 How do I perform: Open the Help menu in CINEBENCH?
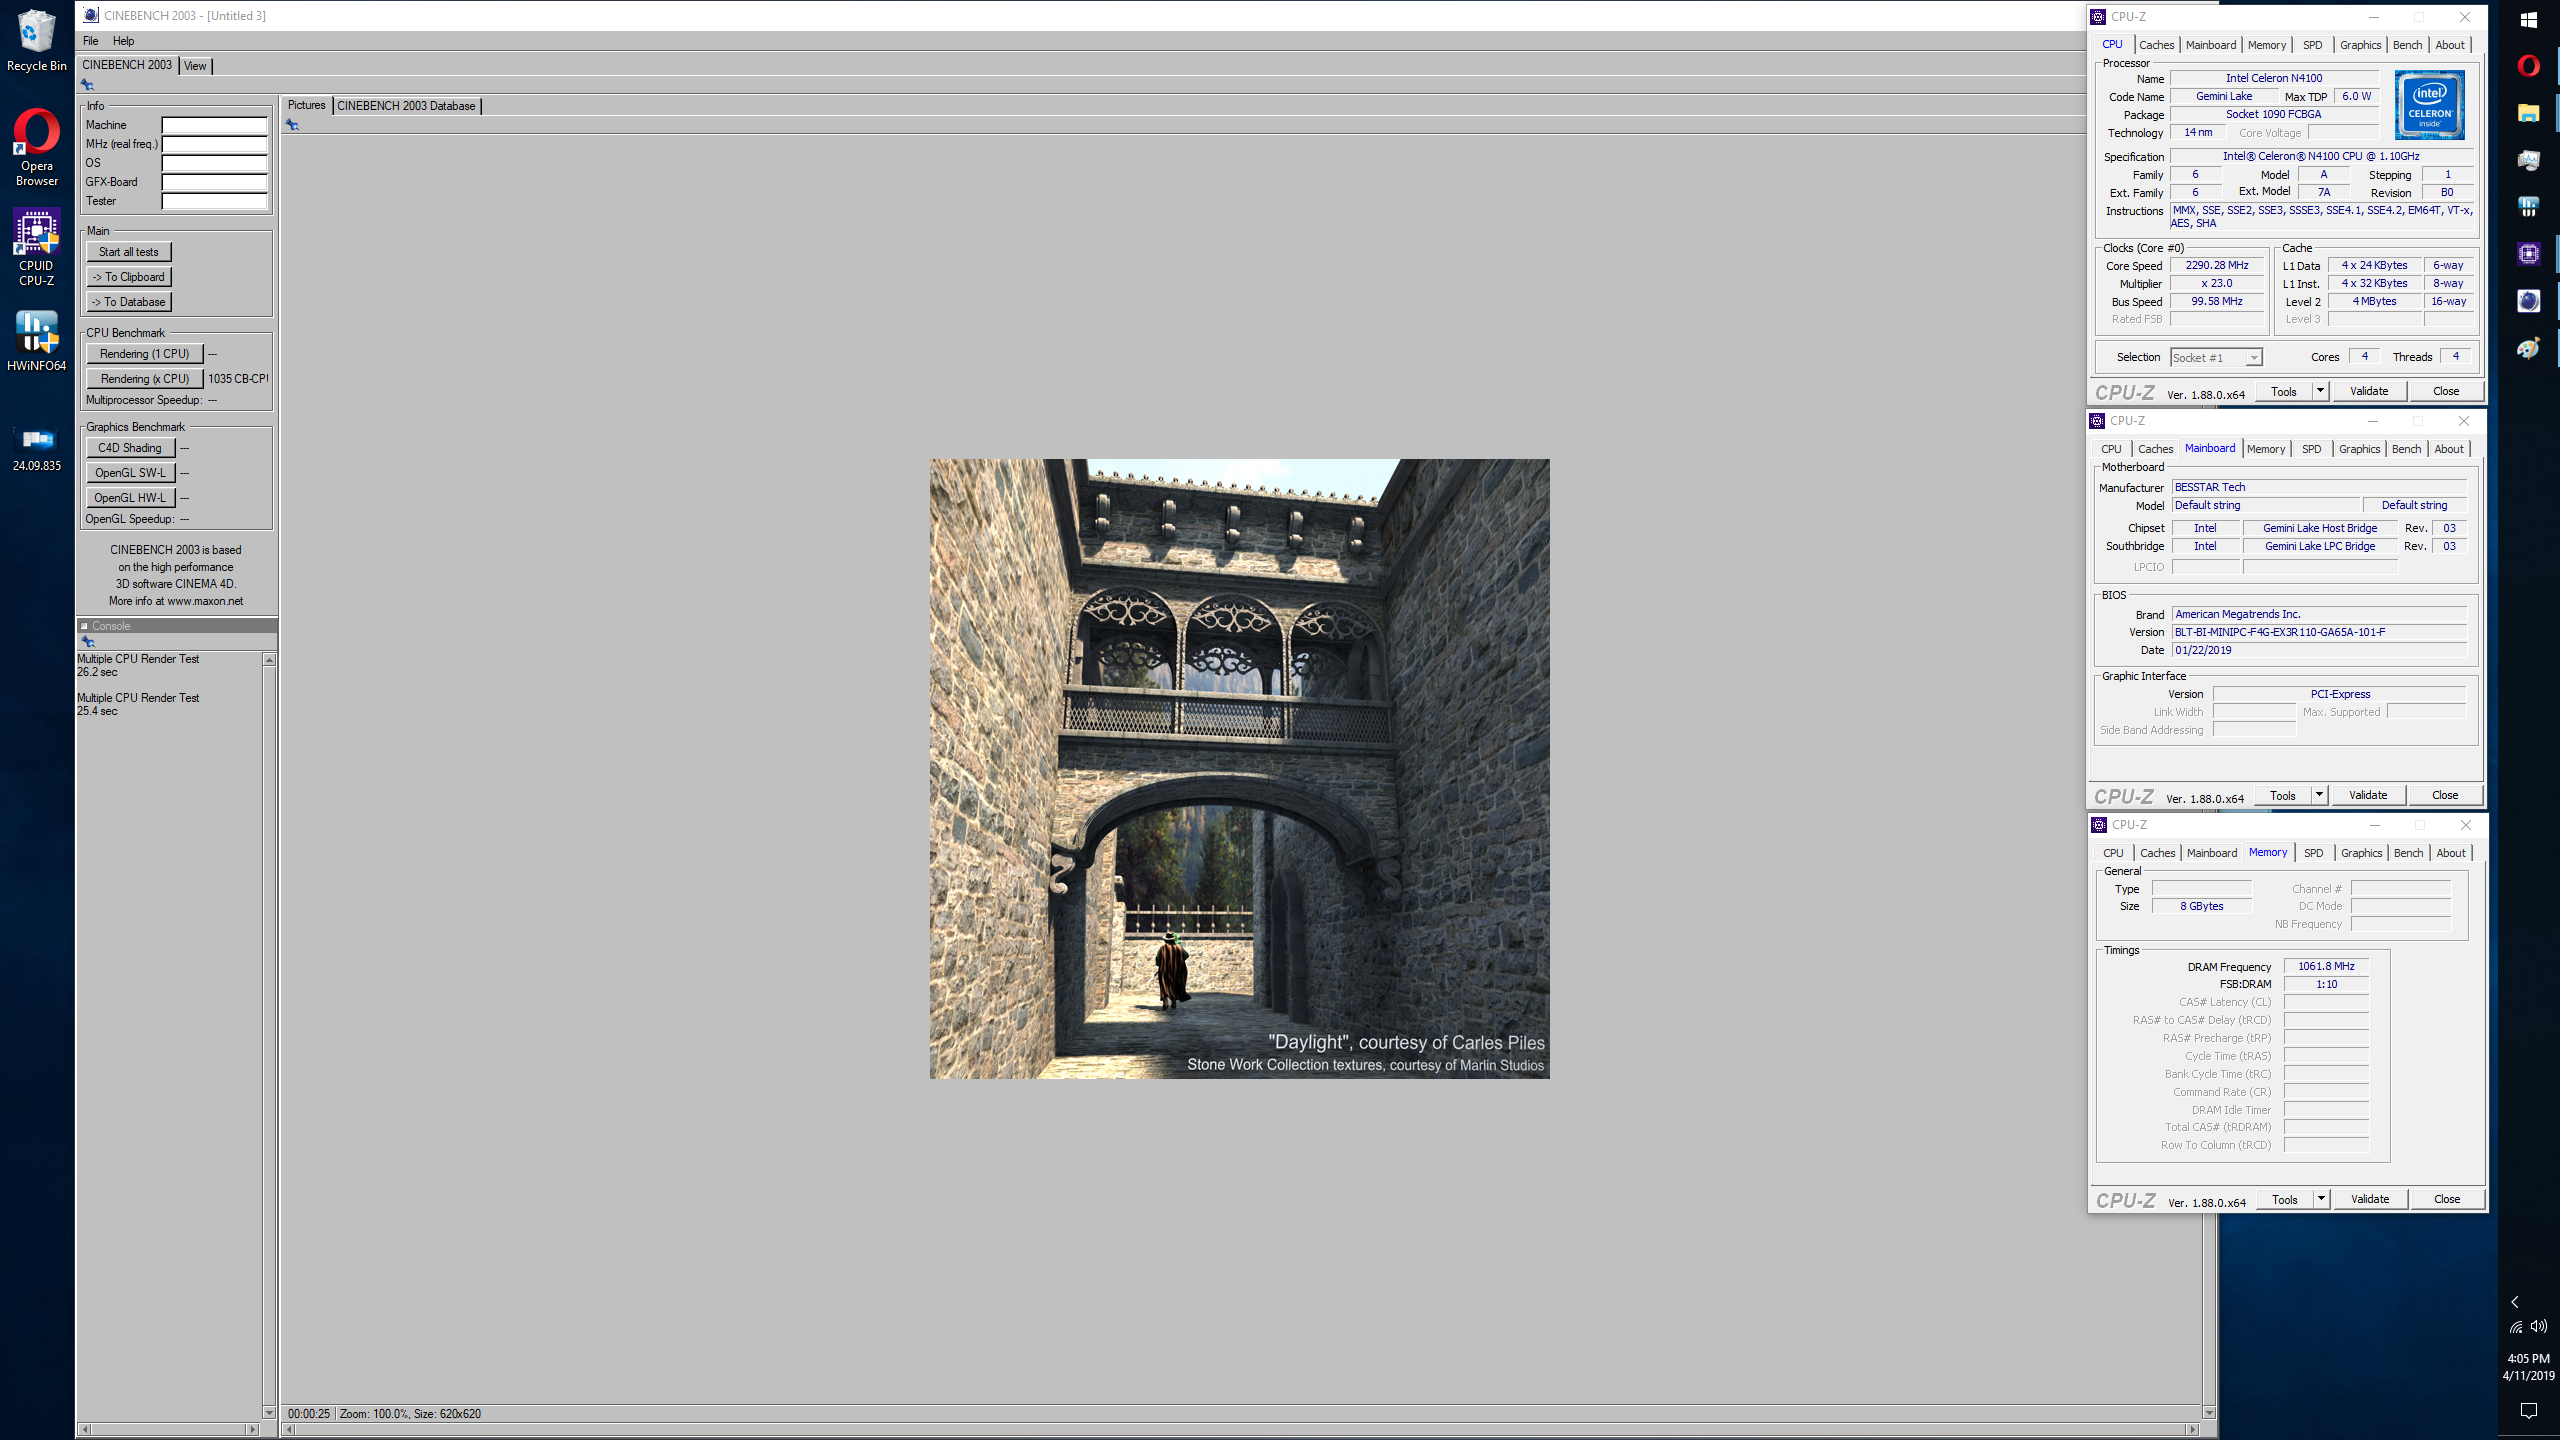[x=123, y=41]
